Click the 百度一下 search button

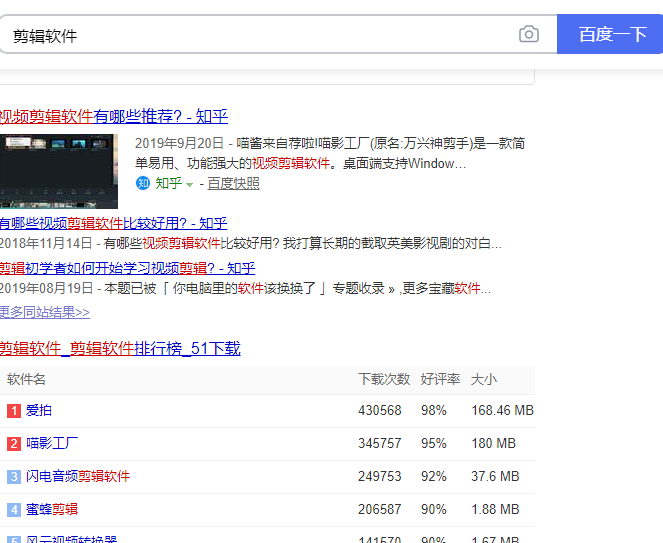610,34
